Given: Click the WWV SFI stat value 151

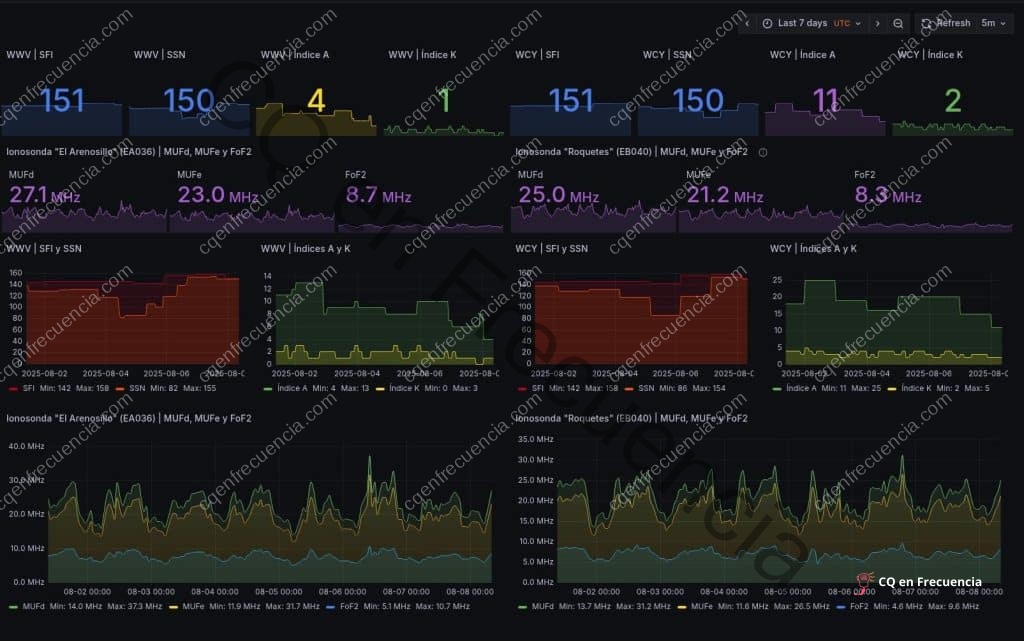Looking at the screenshot, I should pos(61,101).
